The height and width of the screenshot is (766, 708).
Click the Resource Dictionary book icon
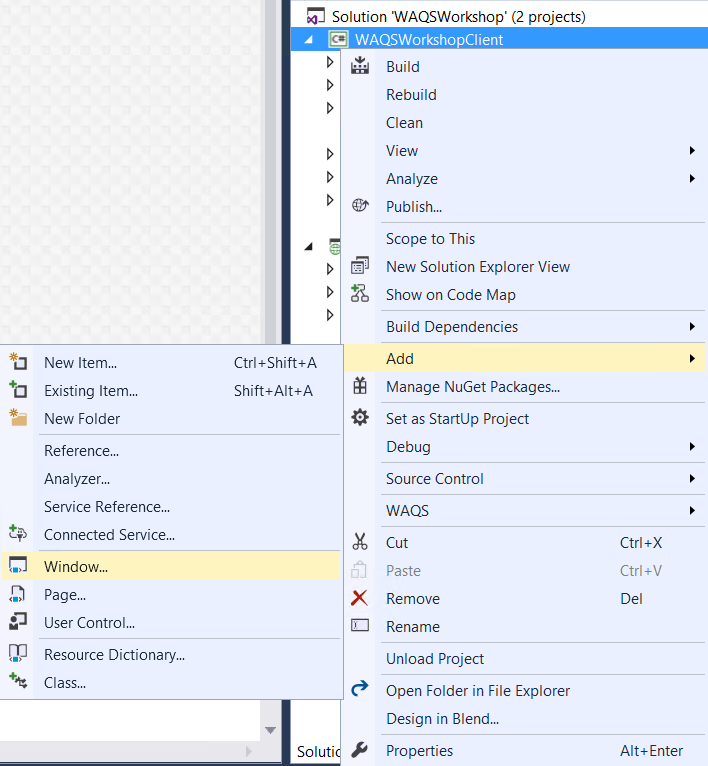pyautogui.click(x=18, y=653)
